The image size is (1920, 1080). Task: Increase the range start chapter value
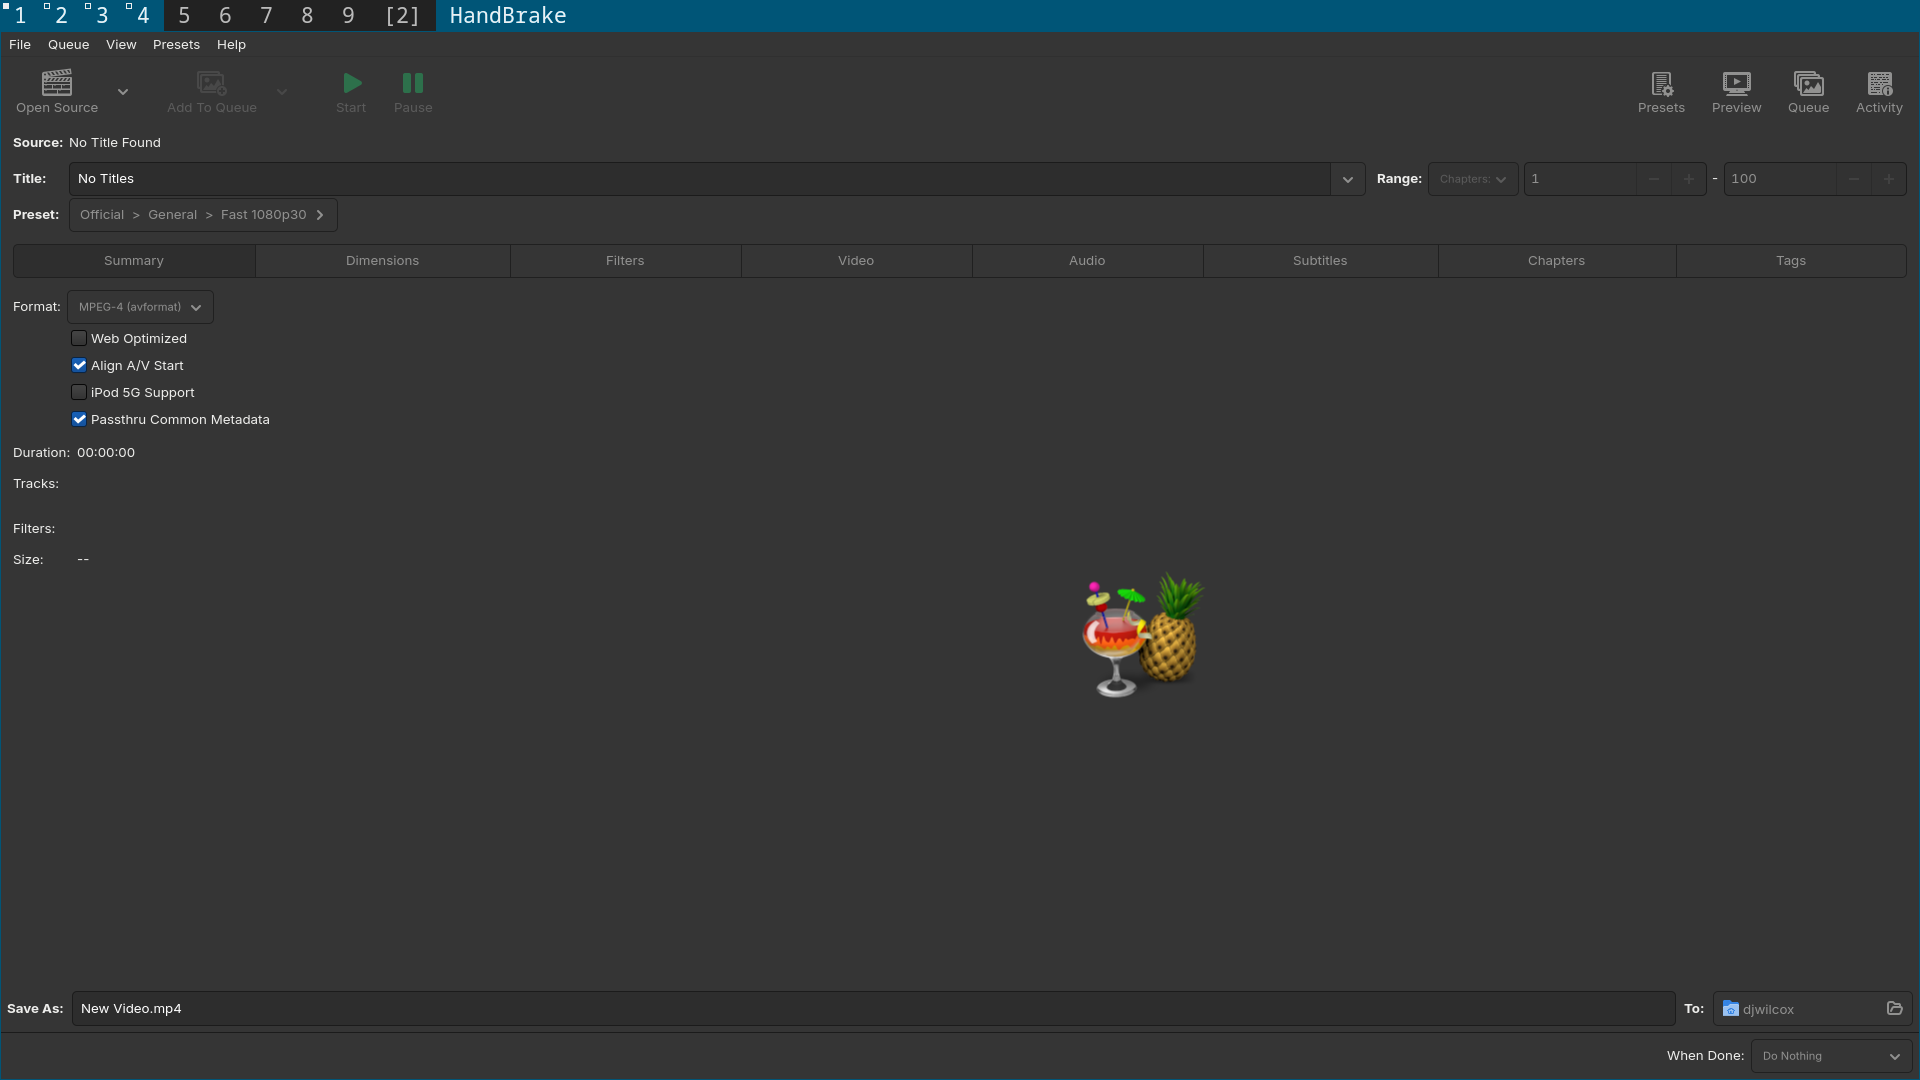[1689, 179]
